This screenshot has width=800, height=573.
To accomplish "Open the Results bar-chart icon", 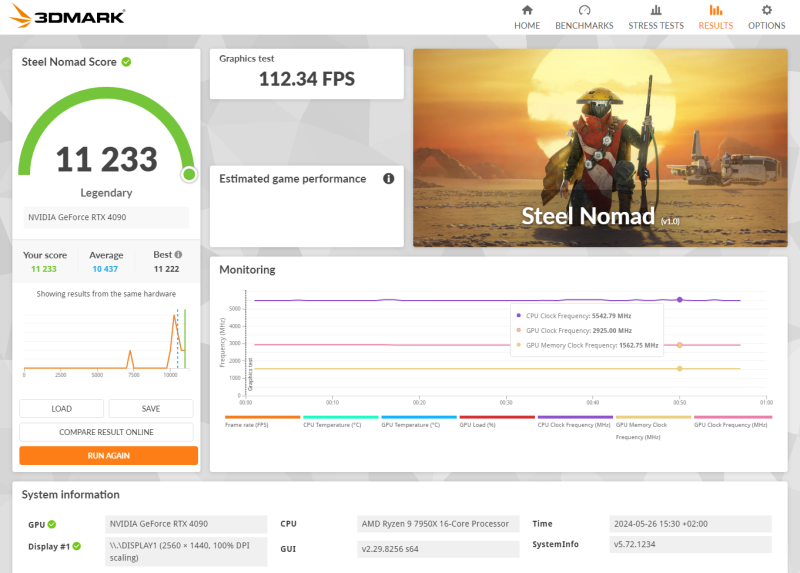I will 716,10.
